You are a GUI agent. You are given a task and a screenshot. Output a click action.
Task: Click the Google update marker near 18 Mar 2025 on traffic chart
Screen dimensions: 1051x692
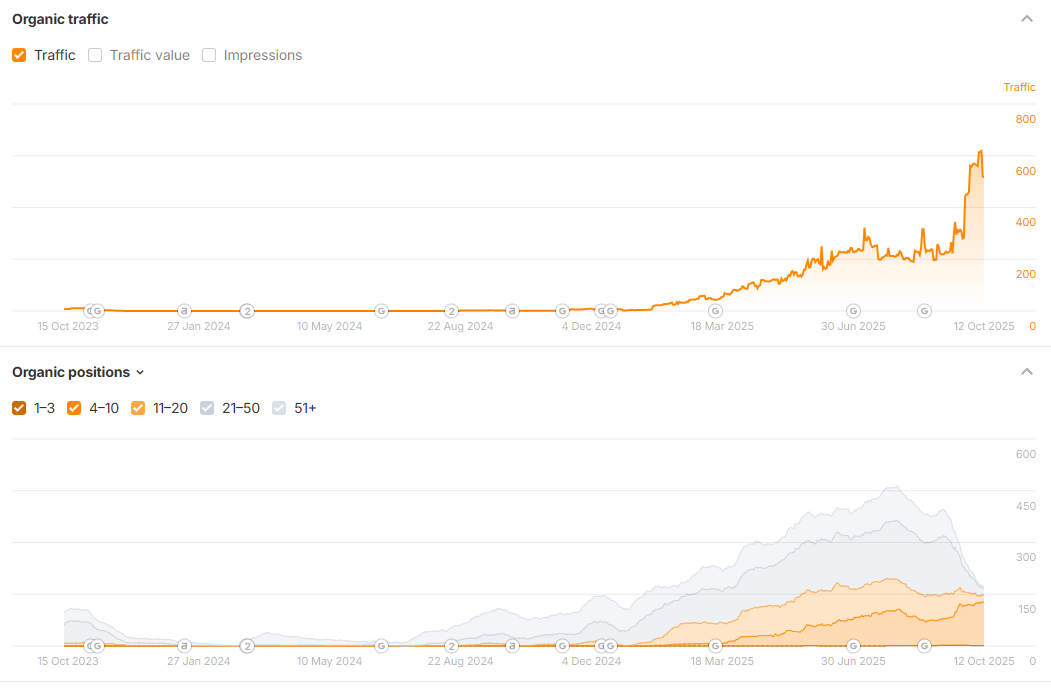[x=715, y=311]
